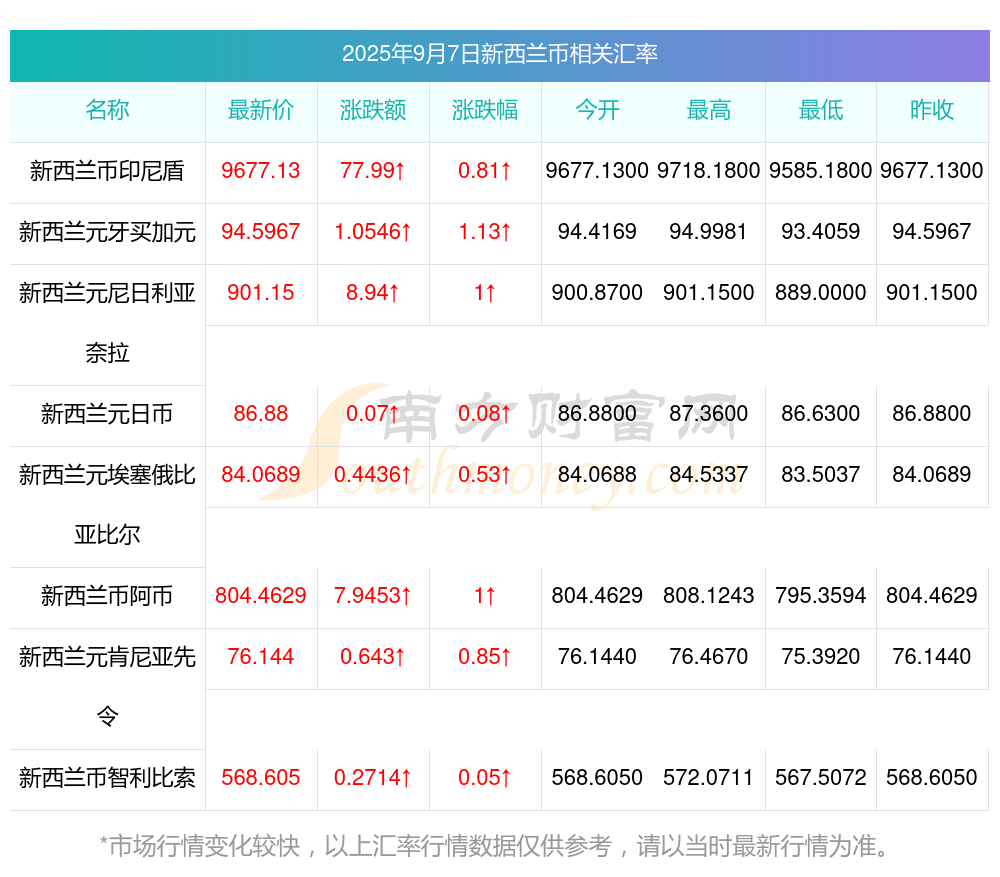This screenshot has height=877, width=1000.
Task: Click the open value 84.0688
Action: (597, 475)
